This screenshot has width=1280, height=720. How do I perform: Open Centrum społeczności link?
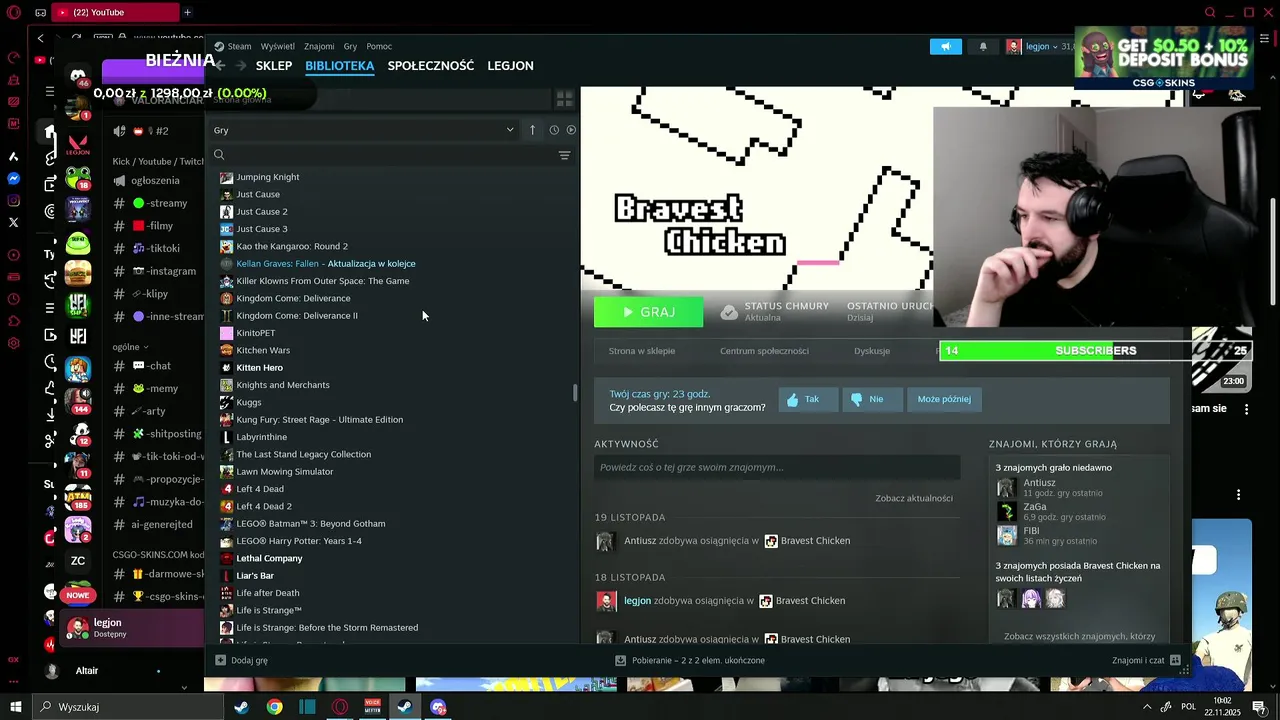(764, 351)
